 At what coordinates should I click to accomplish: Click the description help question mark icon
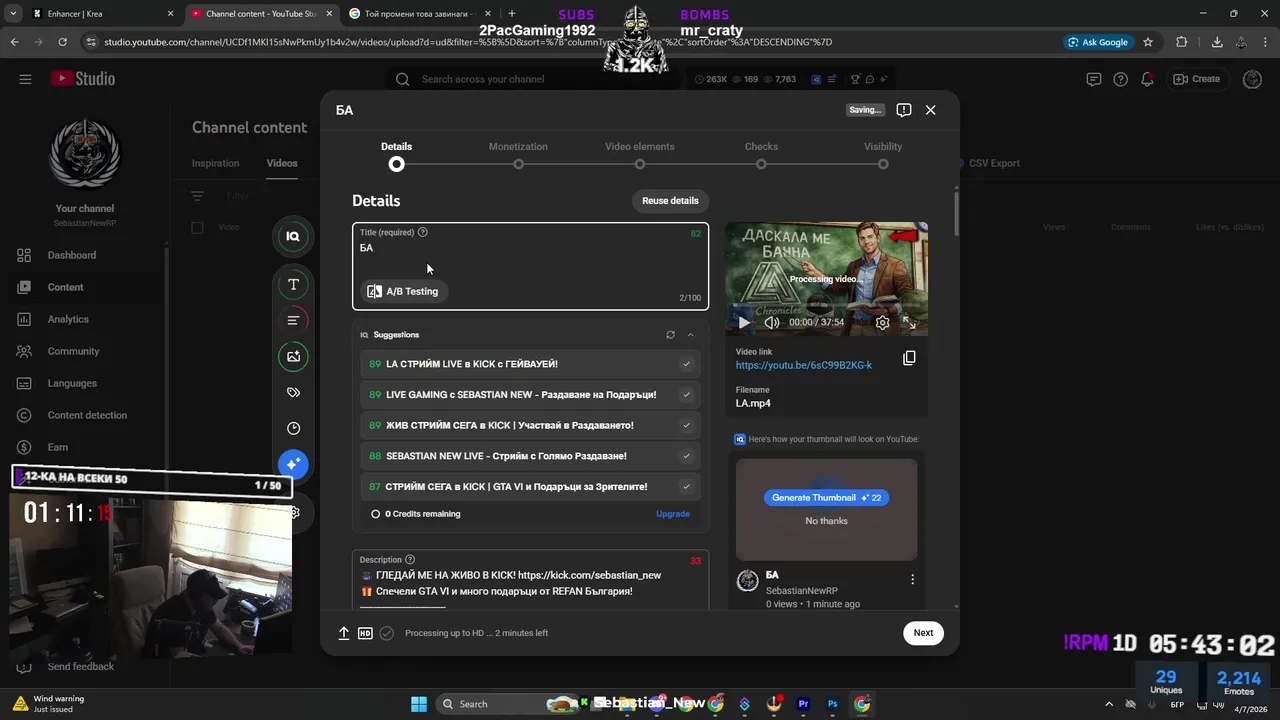pos(410,560)
